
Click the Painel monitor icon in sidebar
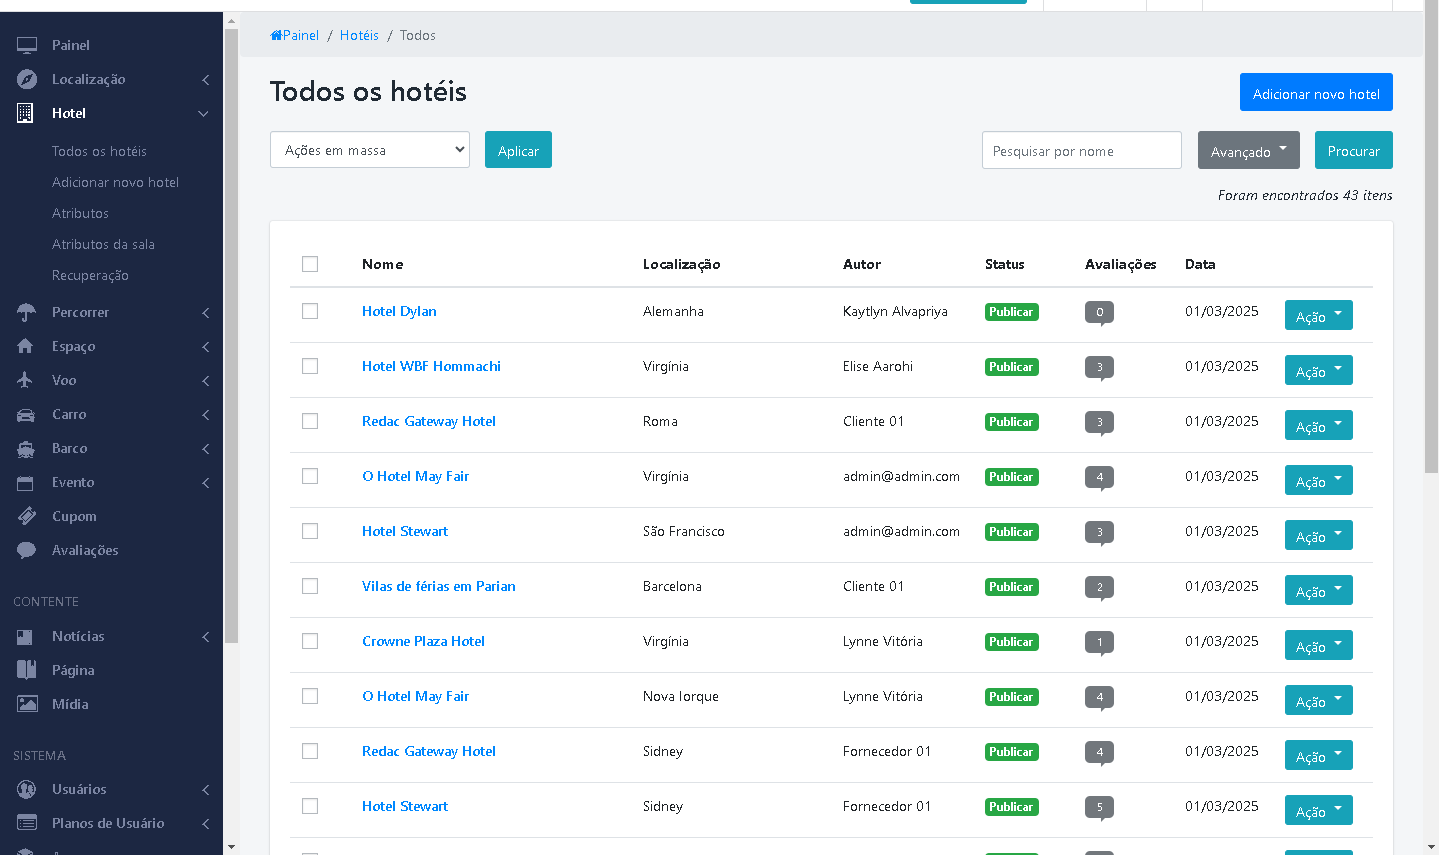click(x=27, y=45)
